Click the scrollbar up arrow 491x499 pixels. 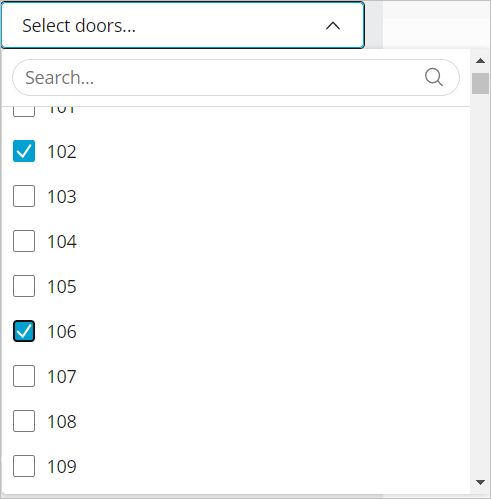coord(480,61)
